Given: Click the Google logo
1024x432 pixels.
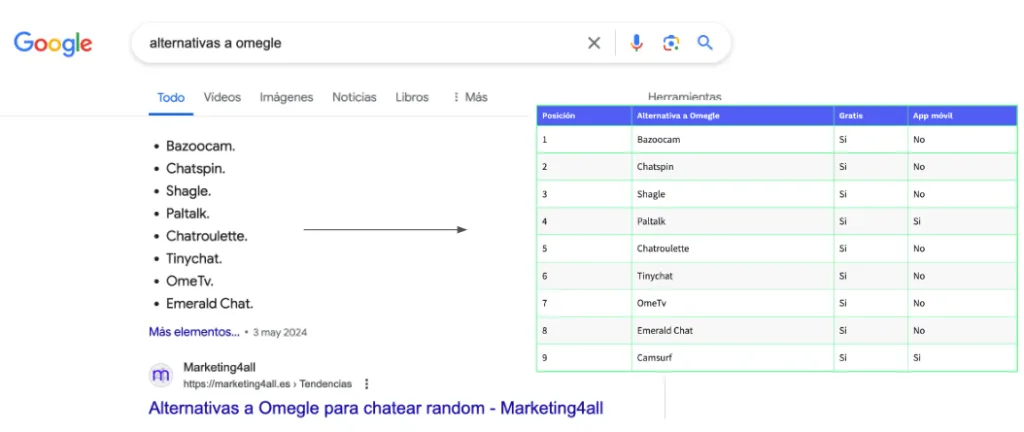Looking at the screenshot, I should [x=53, y=44].
